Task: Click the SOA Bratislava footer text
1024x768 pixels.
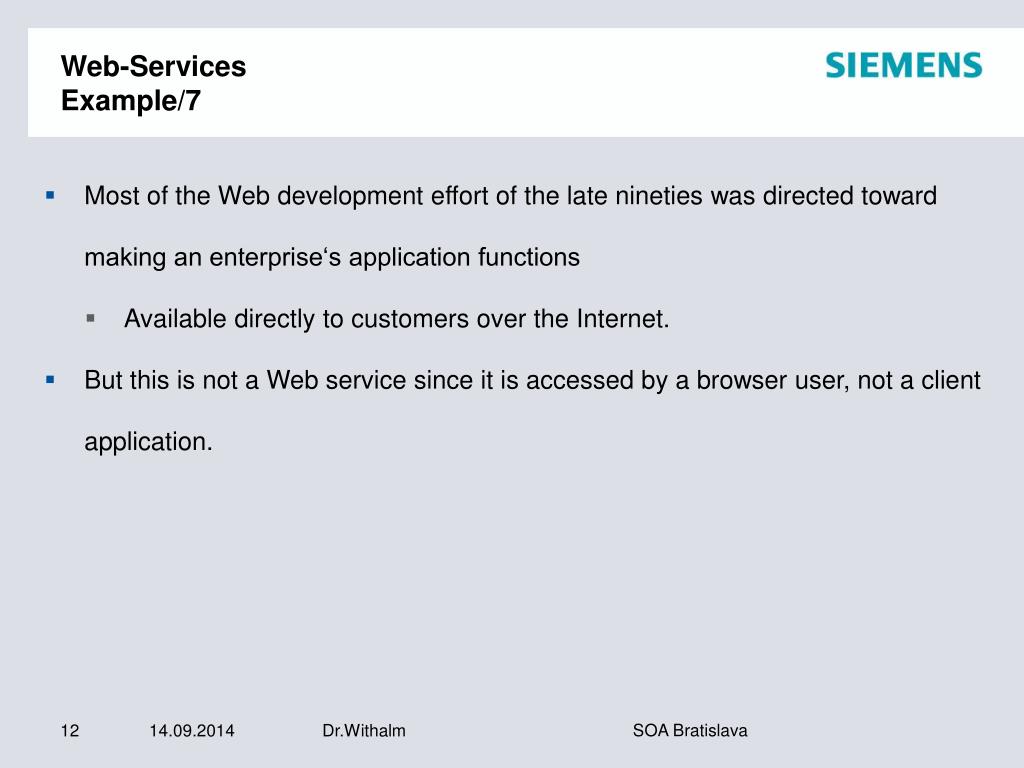Action: pos(690,730)
